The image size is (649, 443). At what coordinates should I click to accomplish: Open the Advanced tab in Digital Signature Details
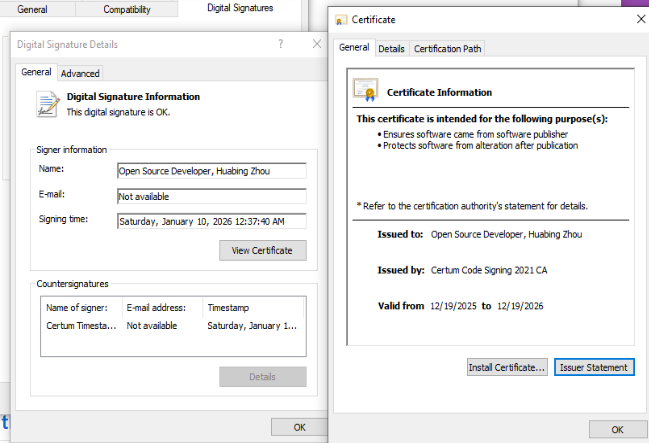(x=80, y=74)
